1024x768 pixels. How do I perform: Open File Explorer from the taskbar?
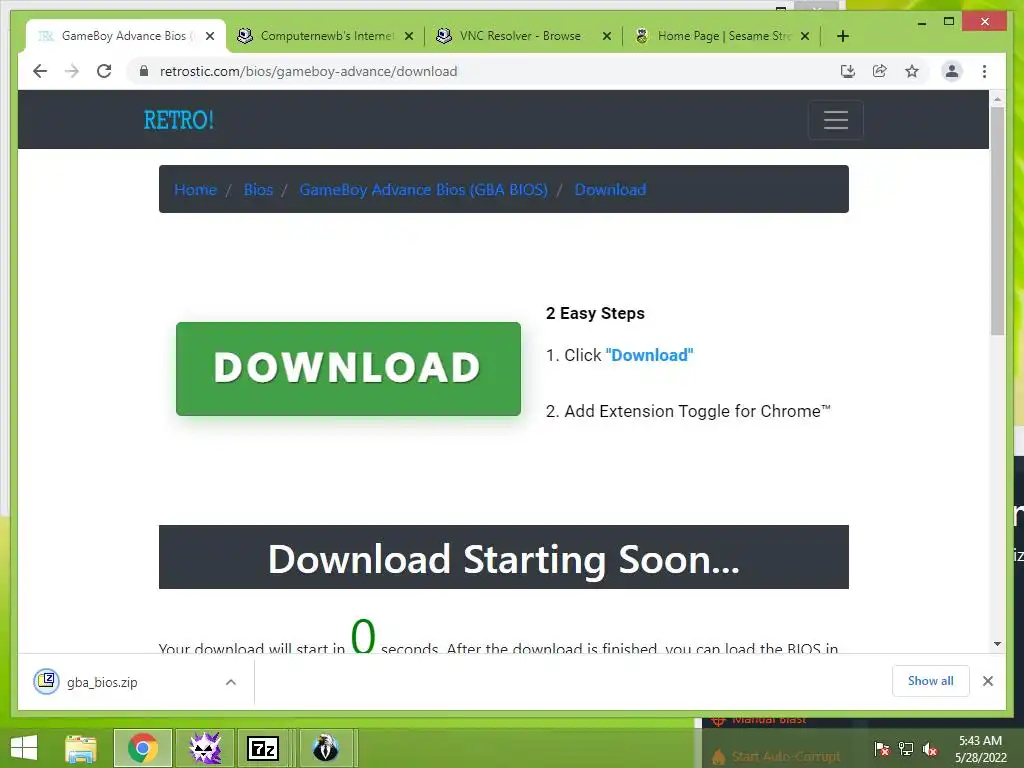tap(81, 748)
